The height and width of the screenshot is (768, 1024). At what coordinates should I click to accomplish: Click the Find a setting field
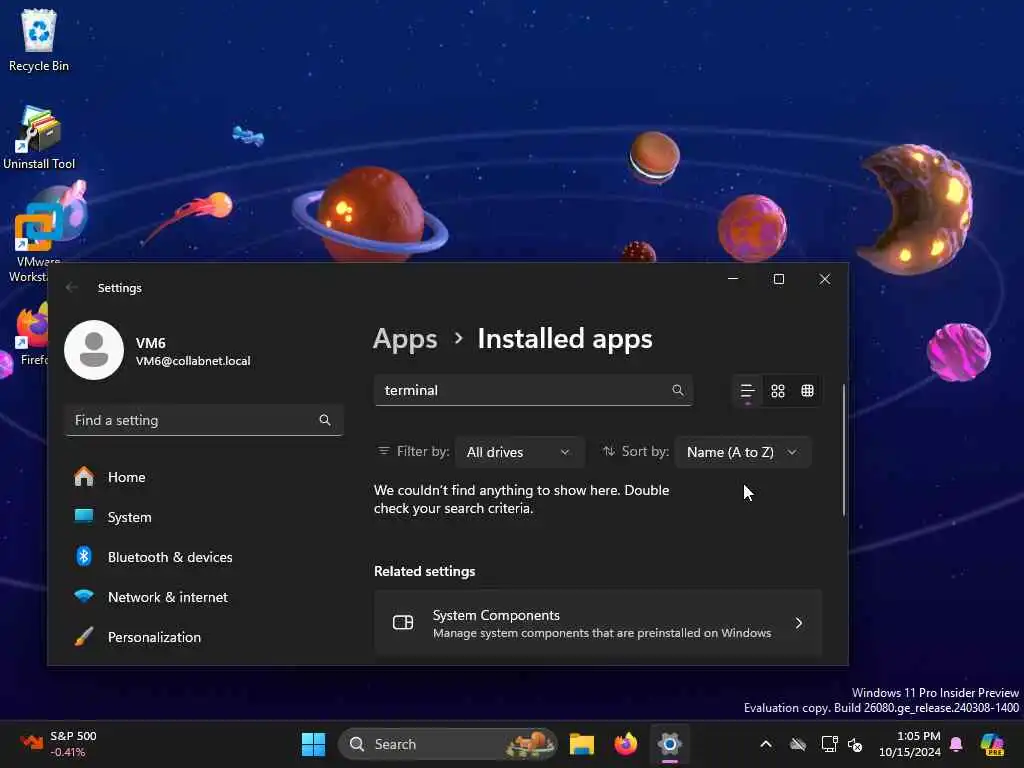[x=204, y=420]
